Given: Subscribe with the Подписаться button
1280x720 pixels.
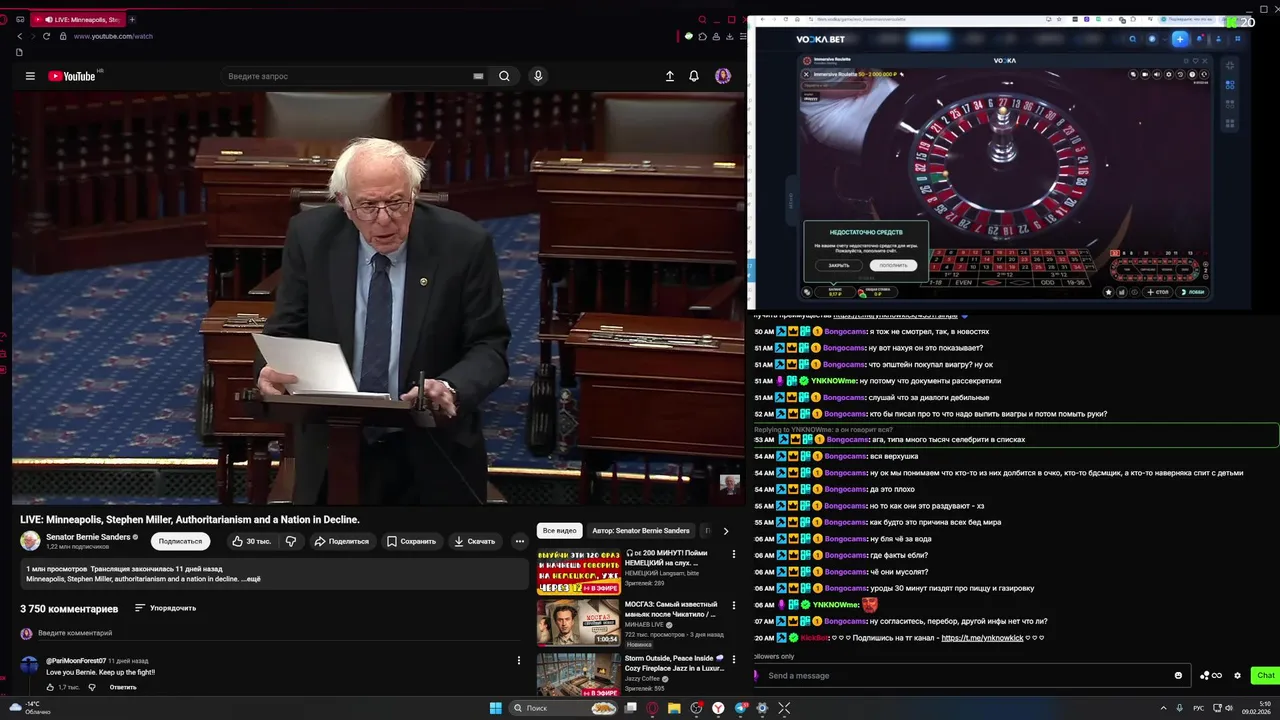Looking at the screenshot, I should (180, 541).
